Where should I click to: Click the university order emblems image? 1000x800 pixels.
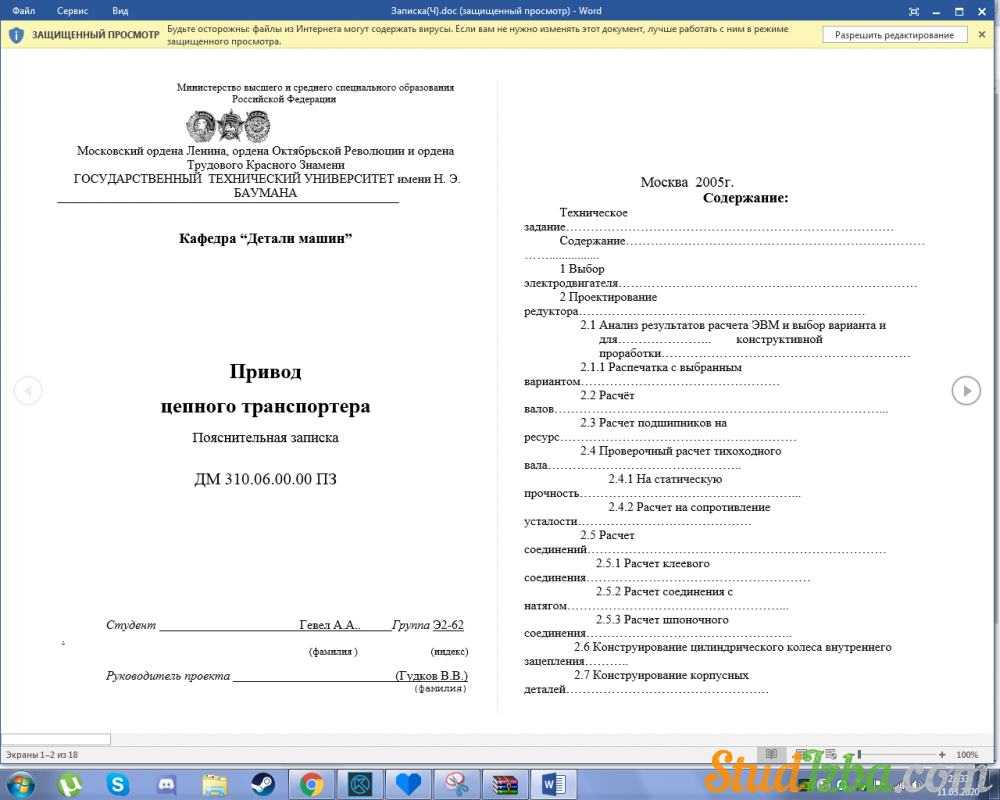pyautogui.click(x=228, y=126)
